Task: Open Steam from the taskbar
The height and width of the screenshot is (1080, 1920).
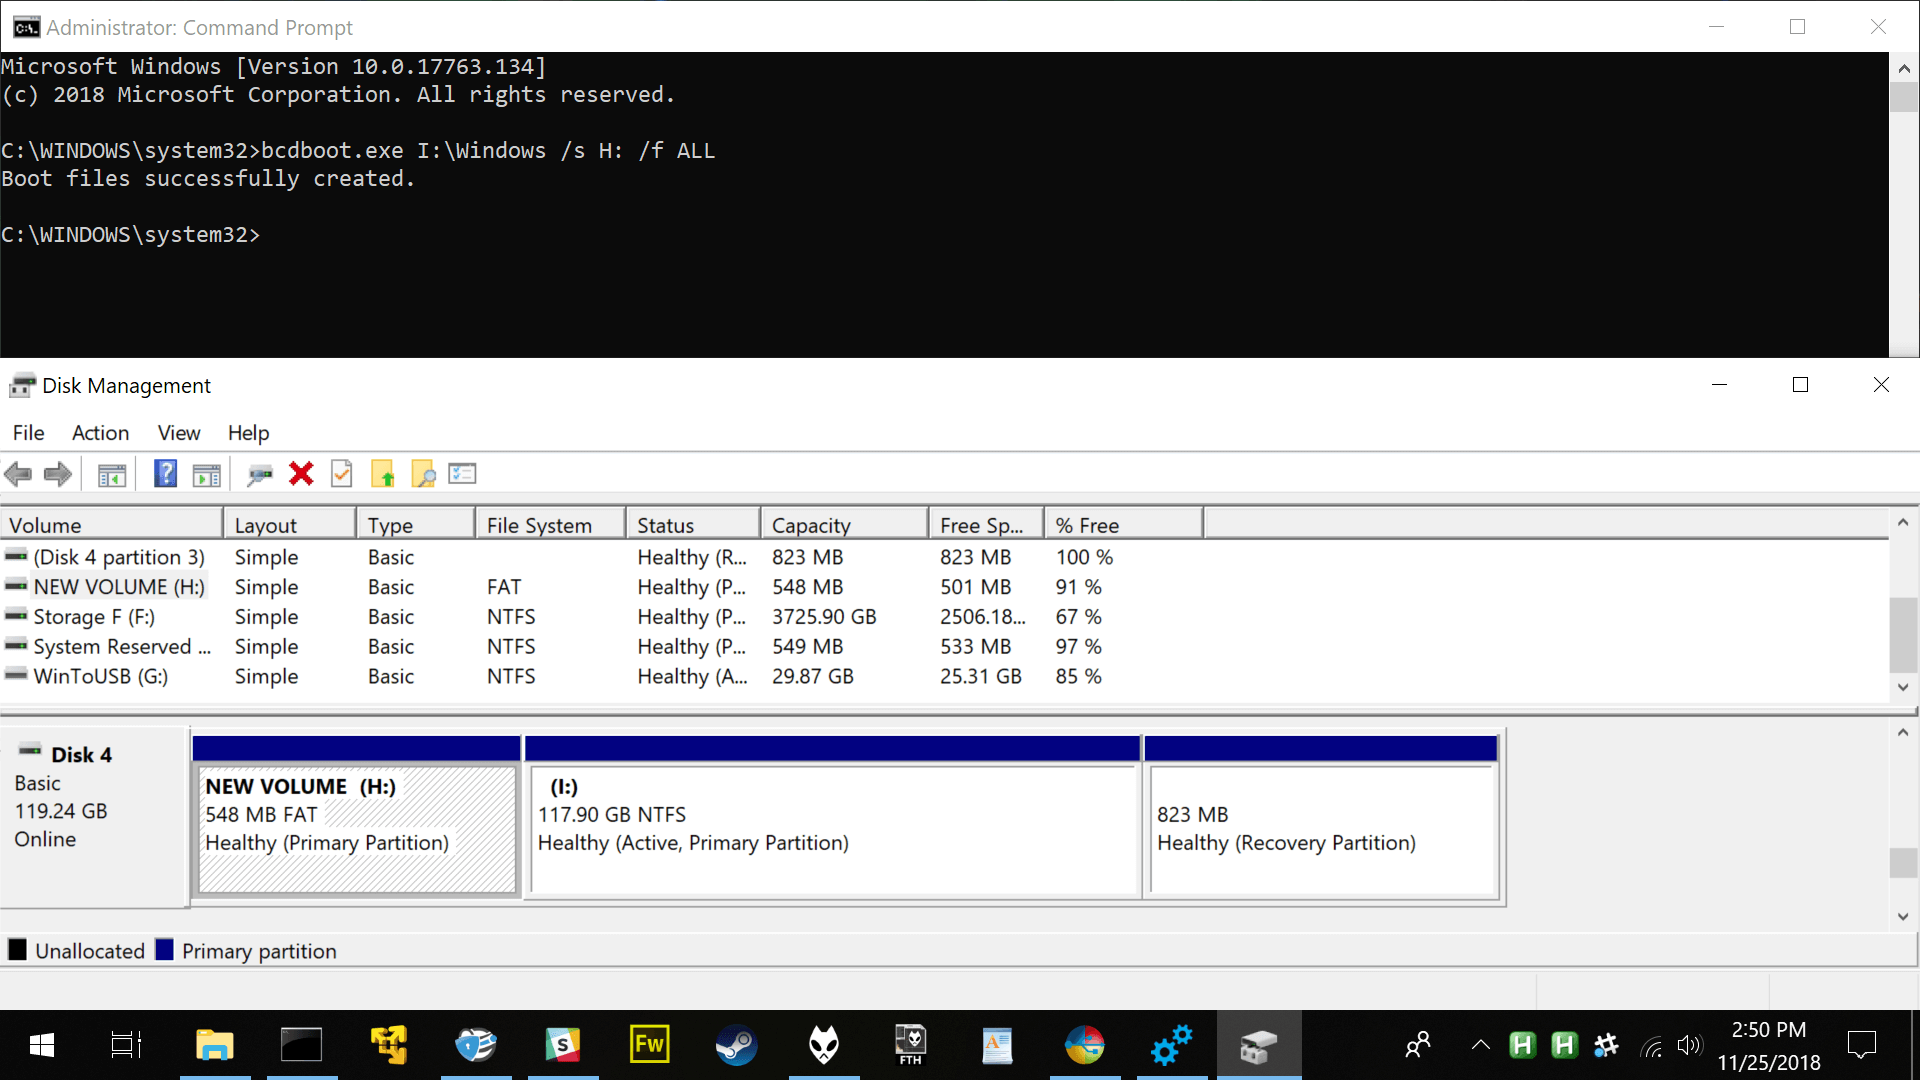Action: coord(736,1046)
